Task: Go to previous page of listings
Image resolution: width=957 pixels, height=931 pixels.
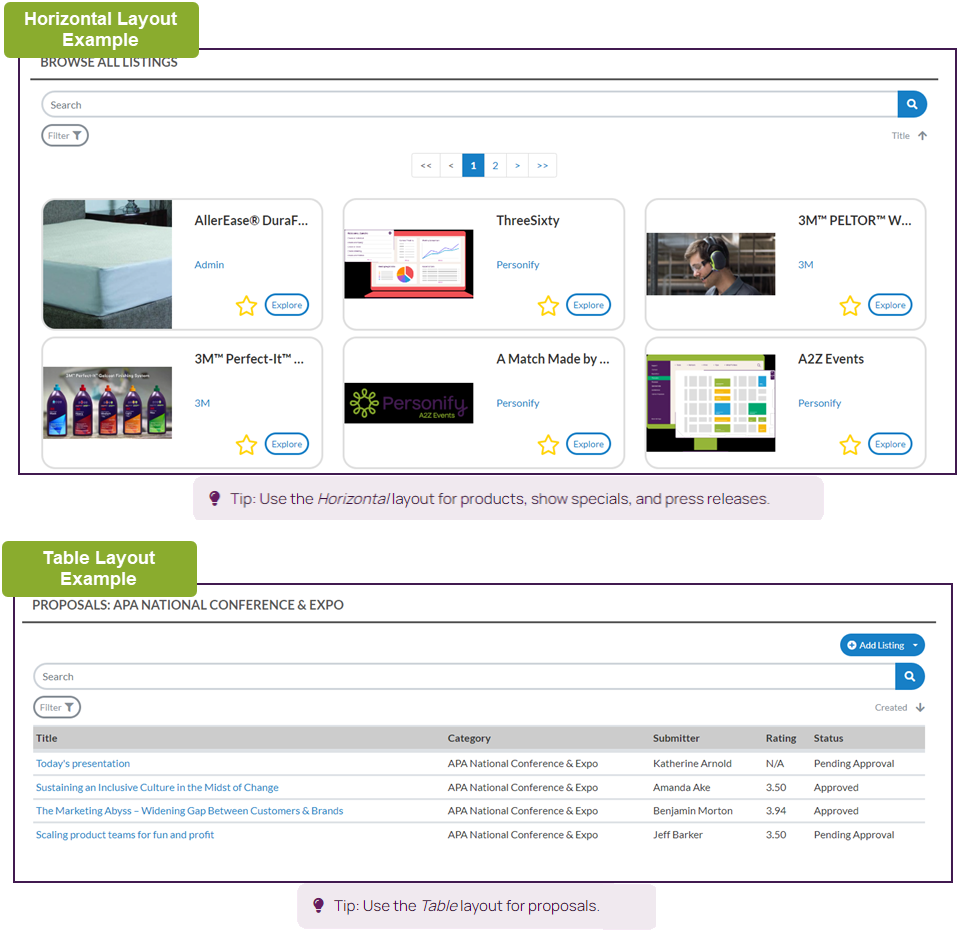Action: tap(451, 165)
